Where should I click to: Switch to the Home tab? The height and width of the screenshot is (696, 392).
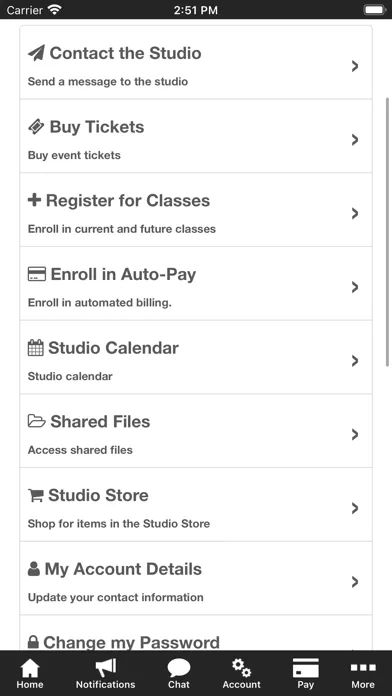tap(30, 674)
